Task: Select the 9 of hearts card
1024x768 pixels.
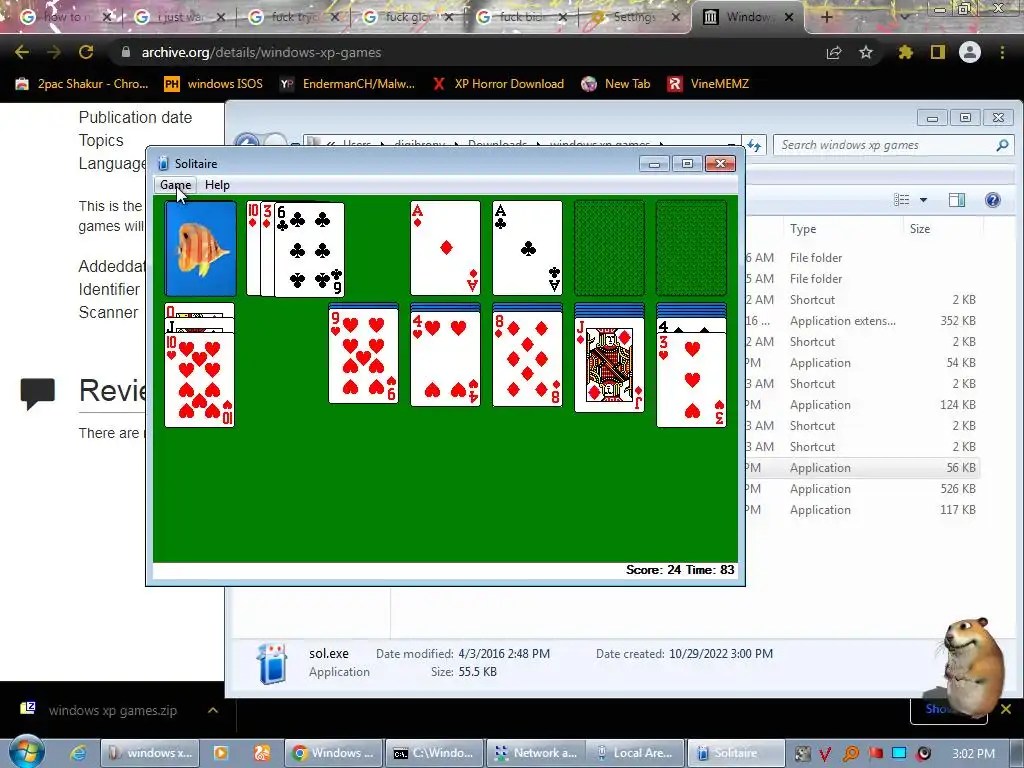Action: pos(363,357)
